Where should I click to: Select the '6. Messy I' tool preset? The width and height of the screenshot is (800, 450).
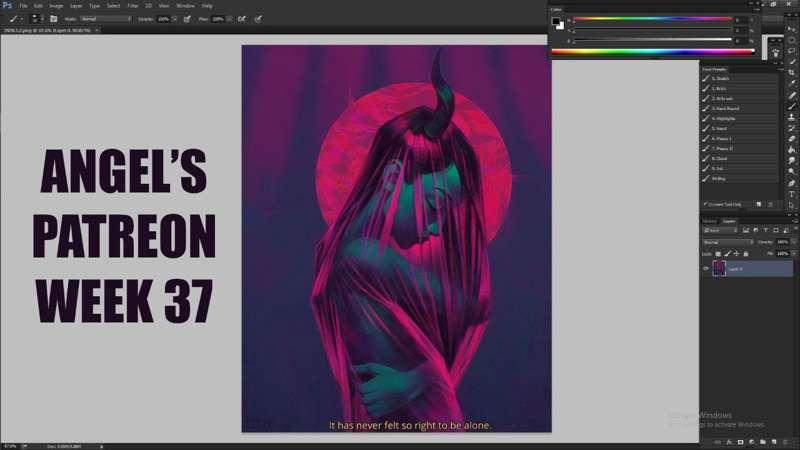click(740, 138)
